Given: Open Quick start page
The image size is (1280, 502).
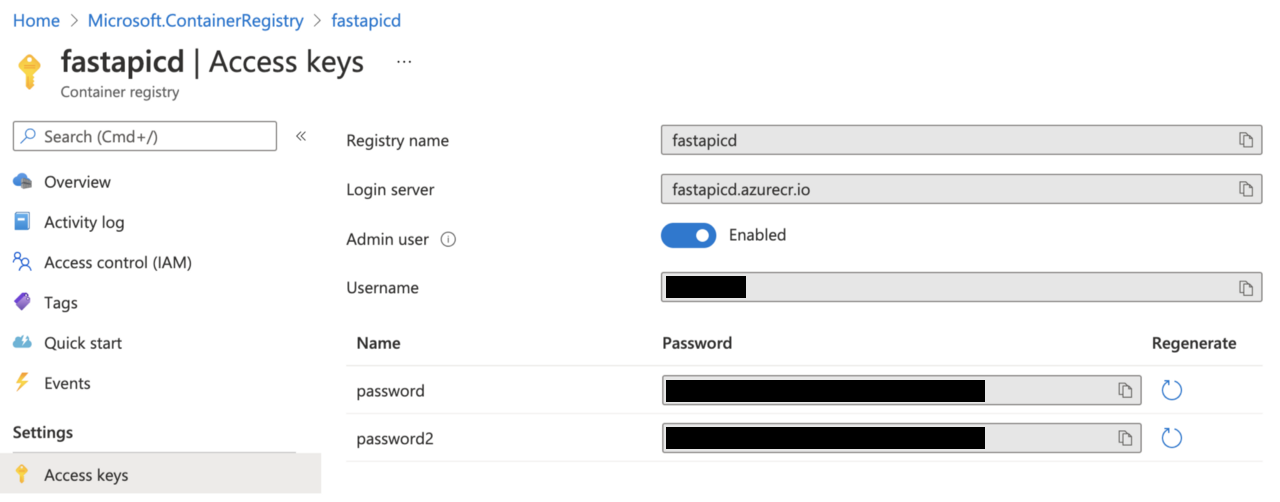Looking at the screenshot, I should 82,343.
